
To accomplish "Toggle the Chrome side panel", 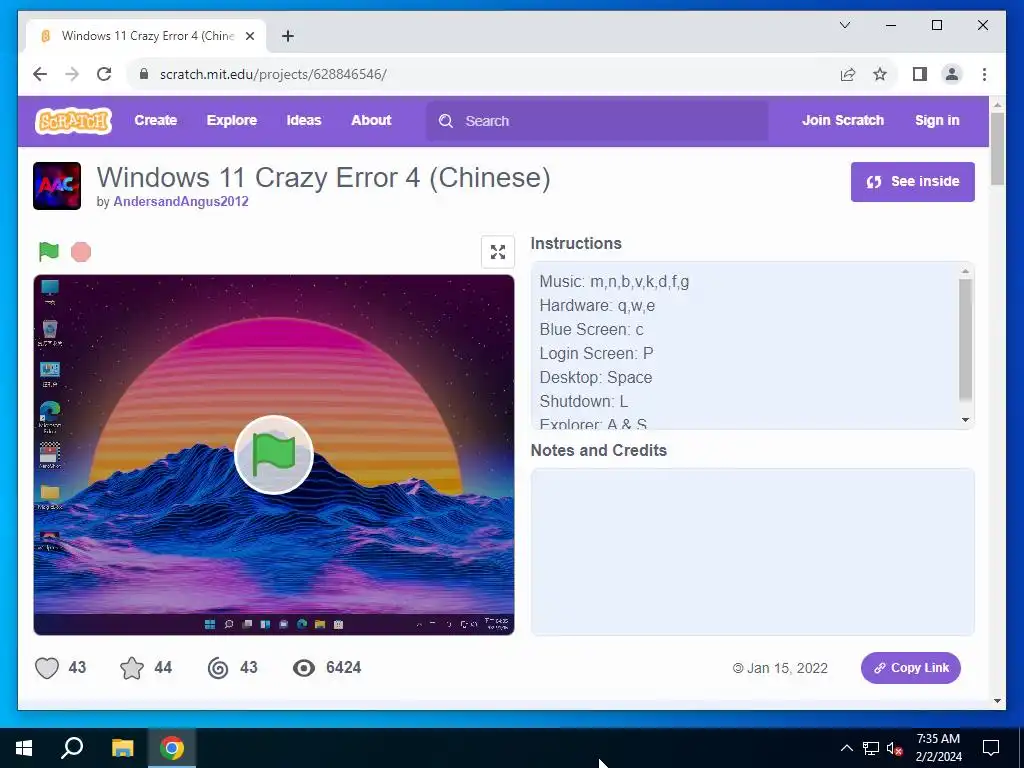I will (920, 74).
